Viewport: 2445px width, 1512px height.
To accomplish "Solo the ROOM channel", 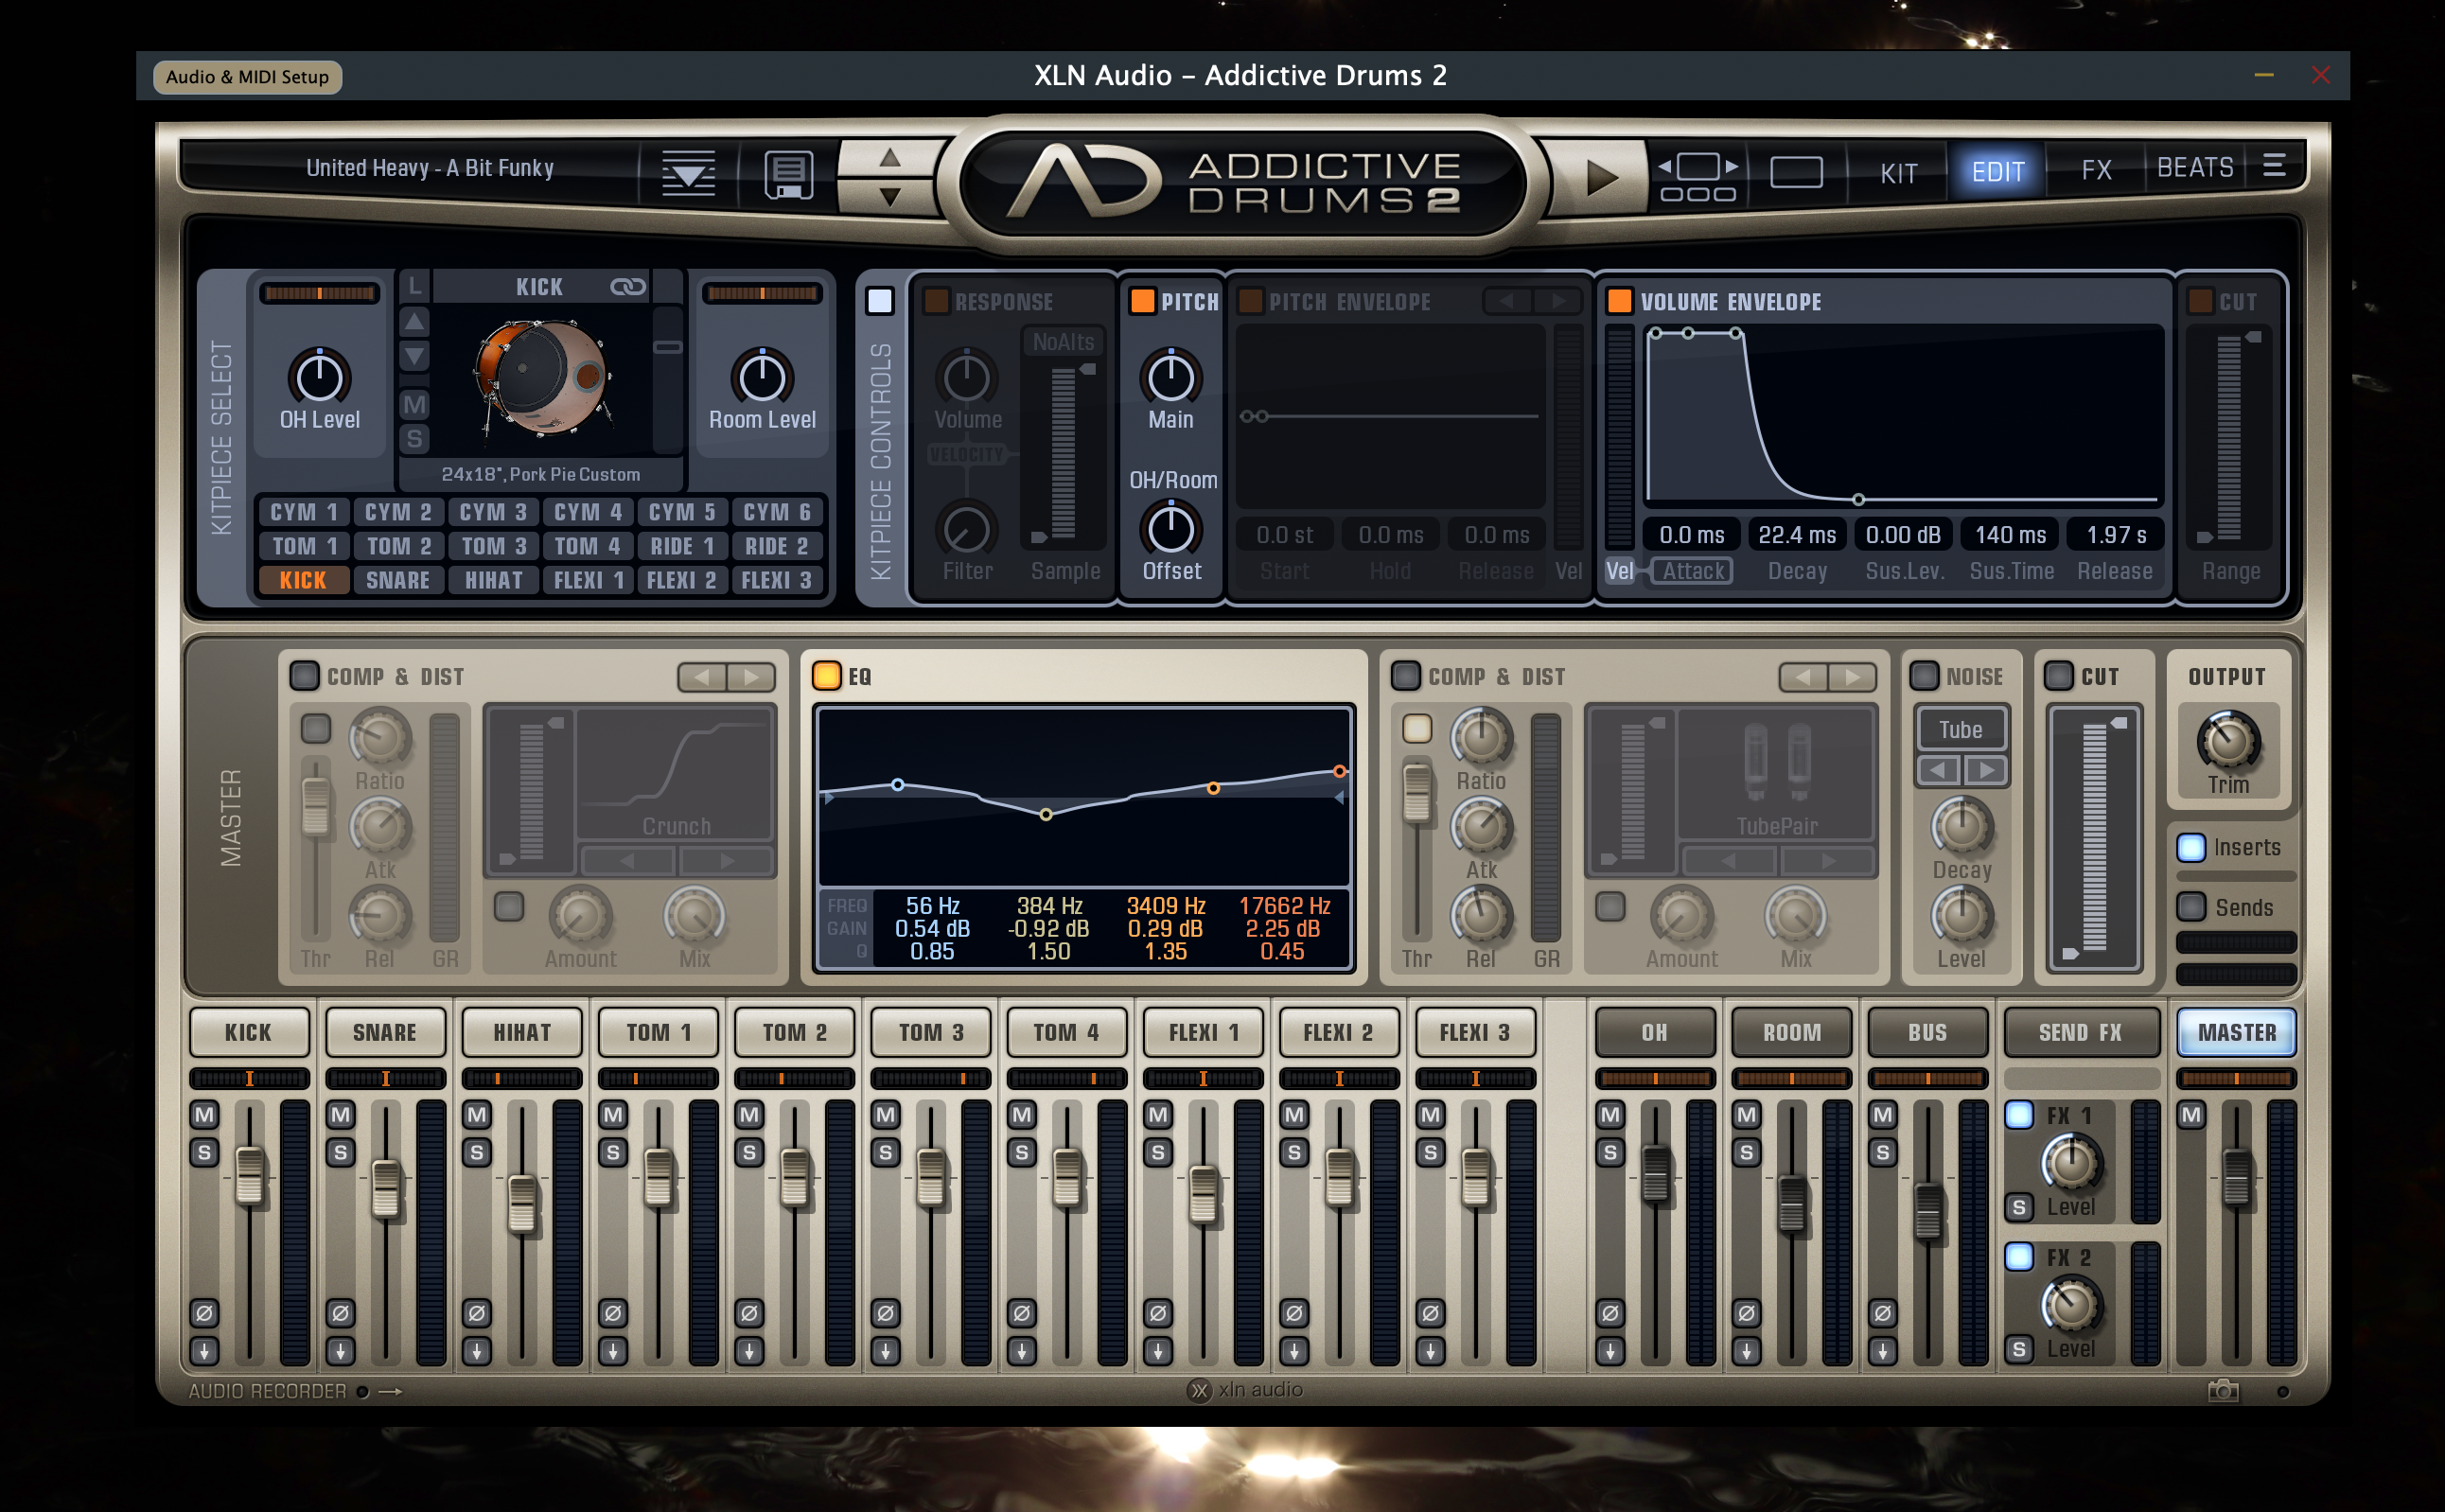I will (1745, 1152).
